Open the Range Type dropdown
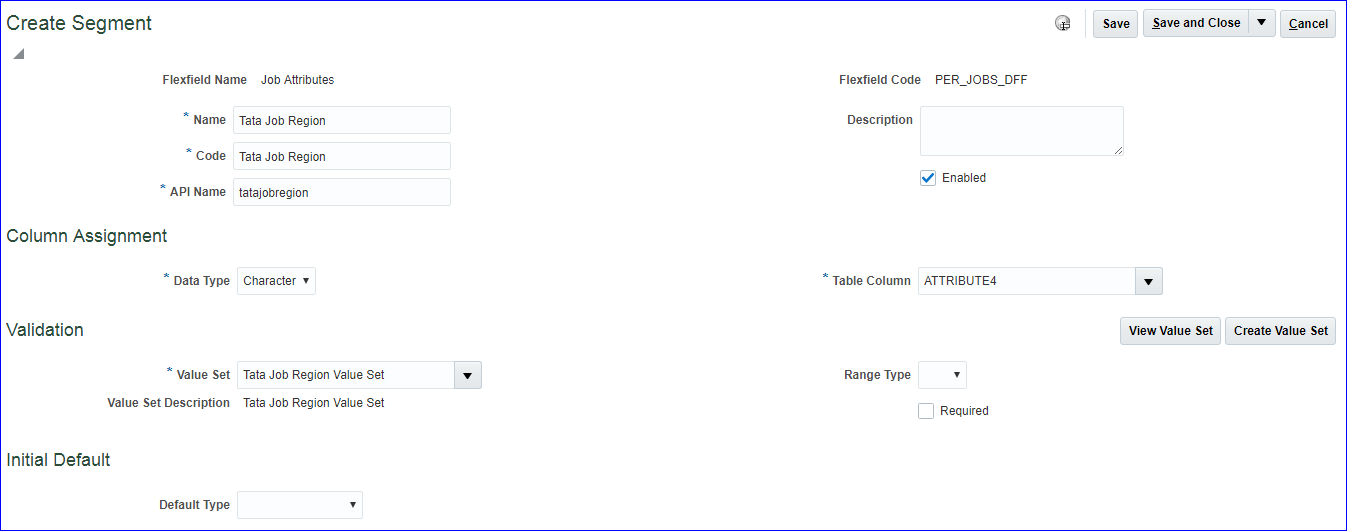Screen dimensions: 1347x531 (x=942, y=375)
